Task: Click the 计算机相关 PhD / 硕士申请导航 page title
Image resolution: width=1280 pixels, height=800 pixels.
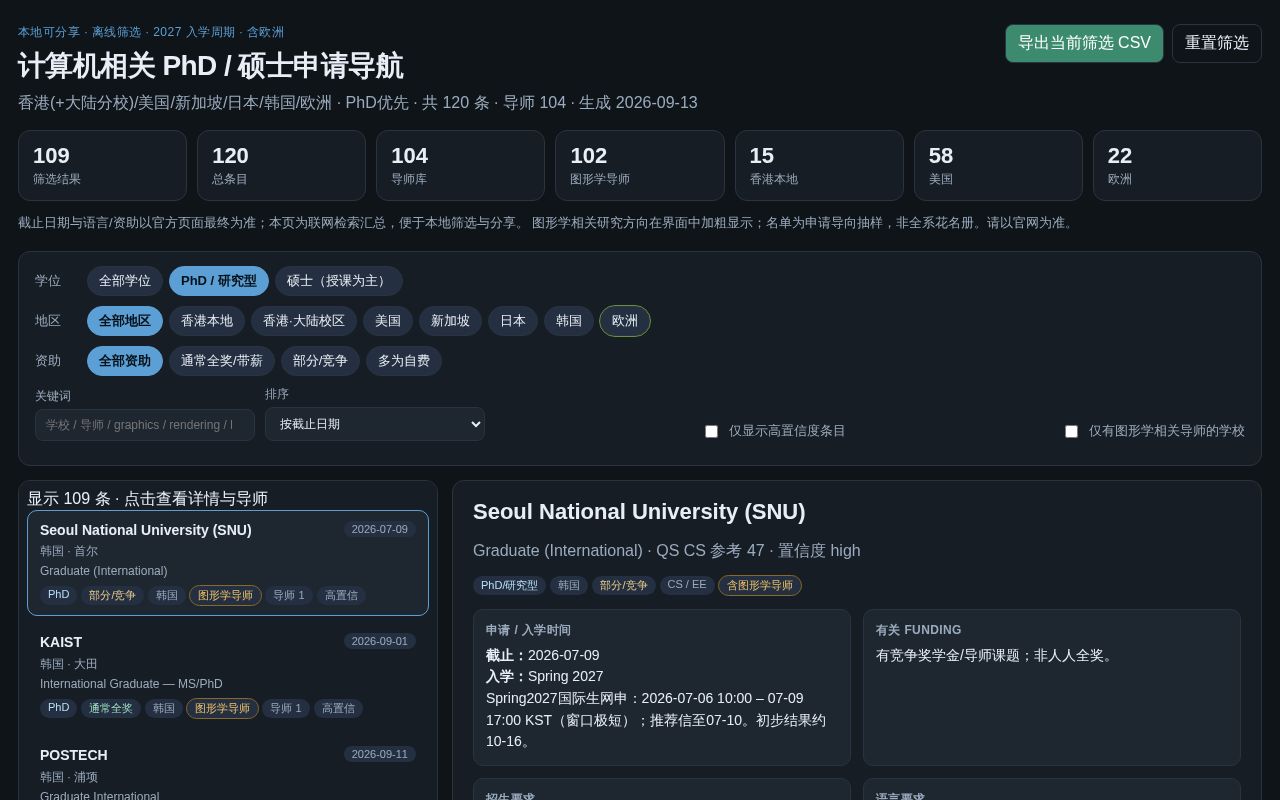Action: point(211,66)
